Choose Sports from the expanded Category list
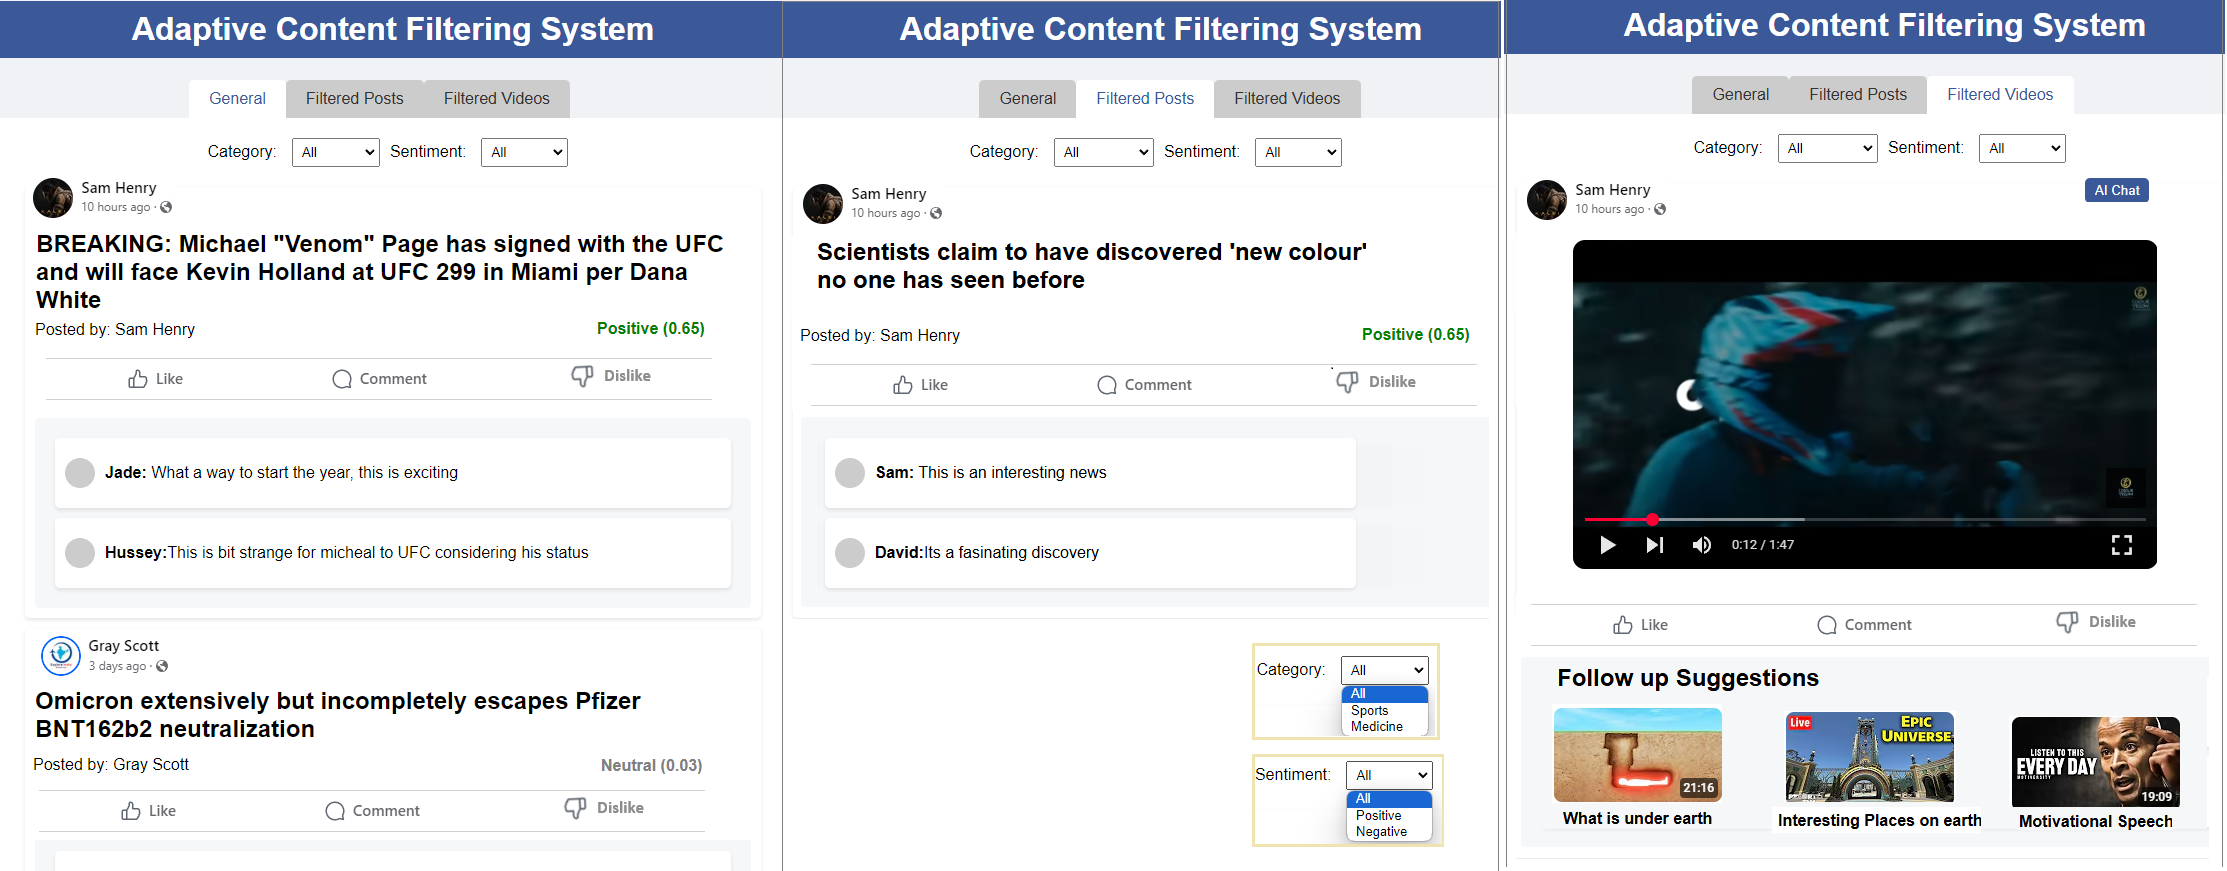Image resolution: width=2227 pixels, height=871 pixels. tap(1369, 710)
